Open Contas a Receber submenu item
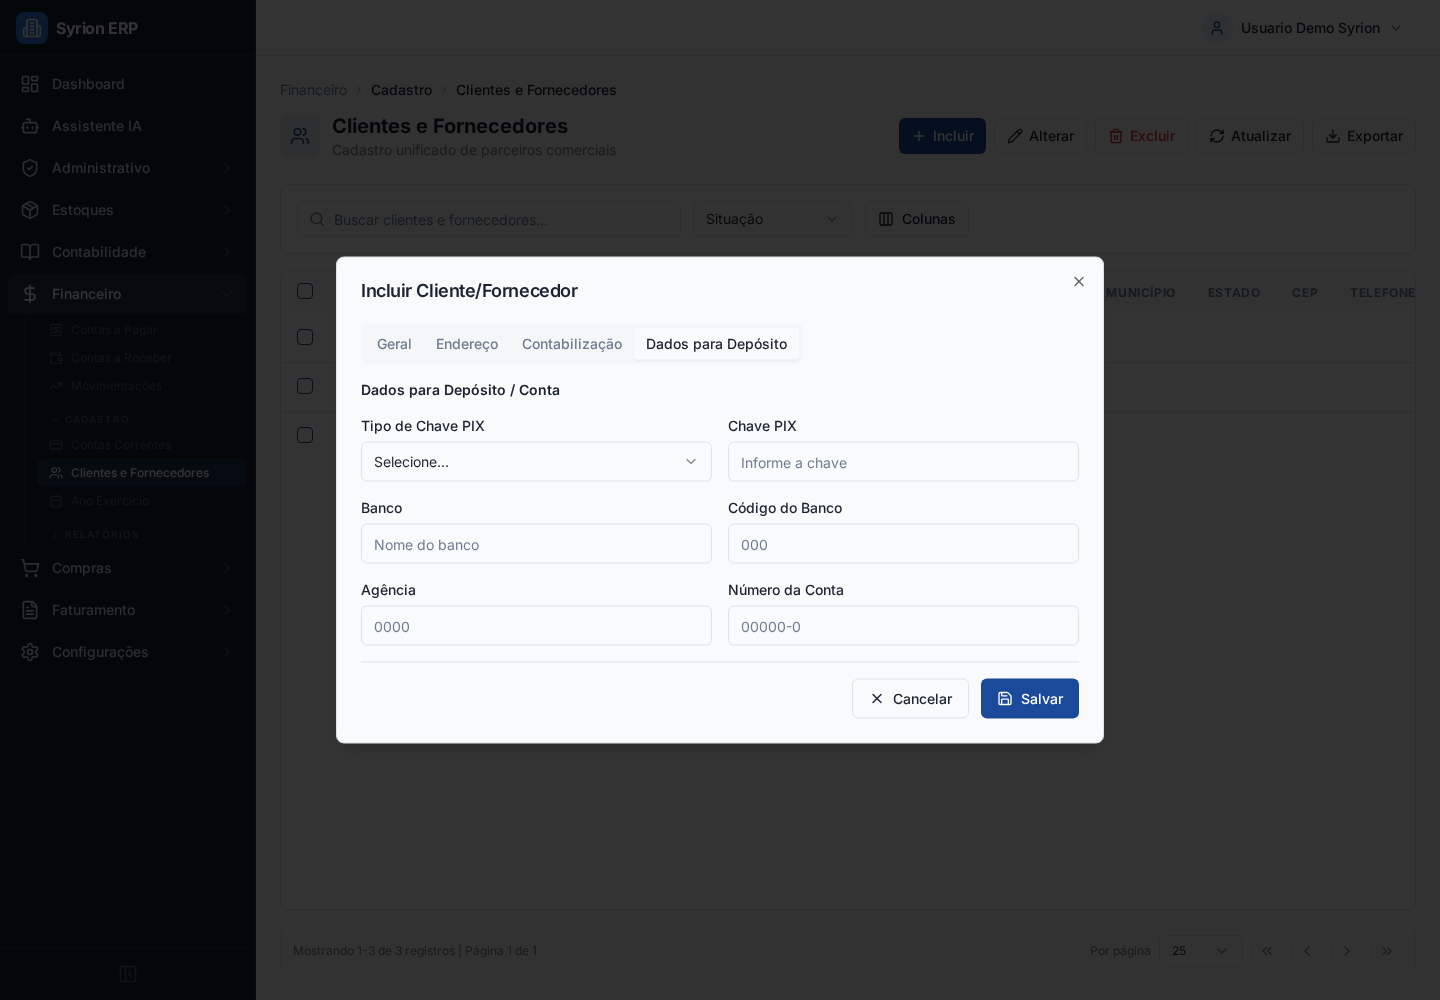This screenshot has width=1440, height=1000. pos(141,358)
